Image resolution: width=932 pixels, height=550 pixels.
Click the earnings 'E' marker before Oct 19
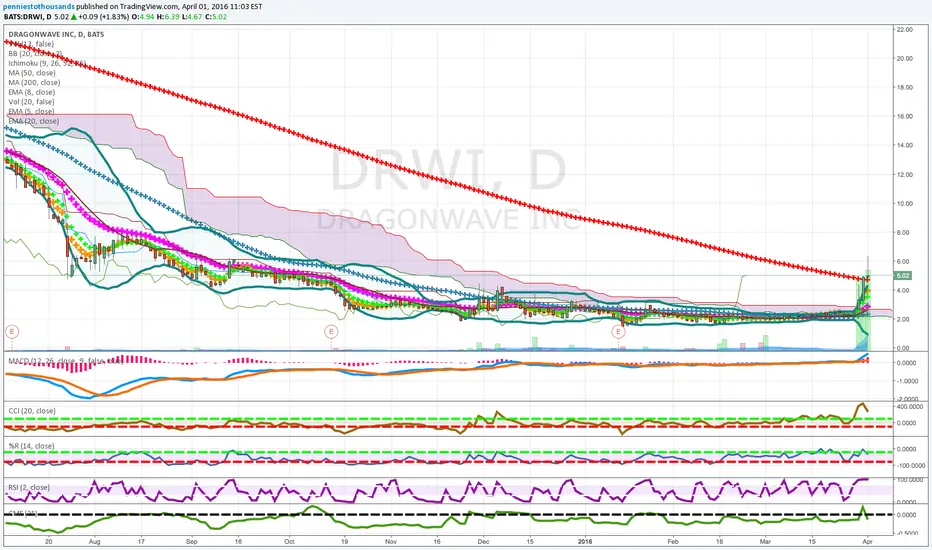(x=330, y=332)
